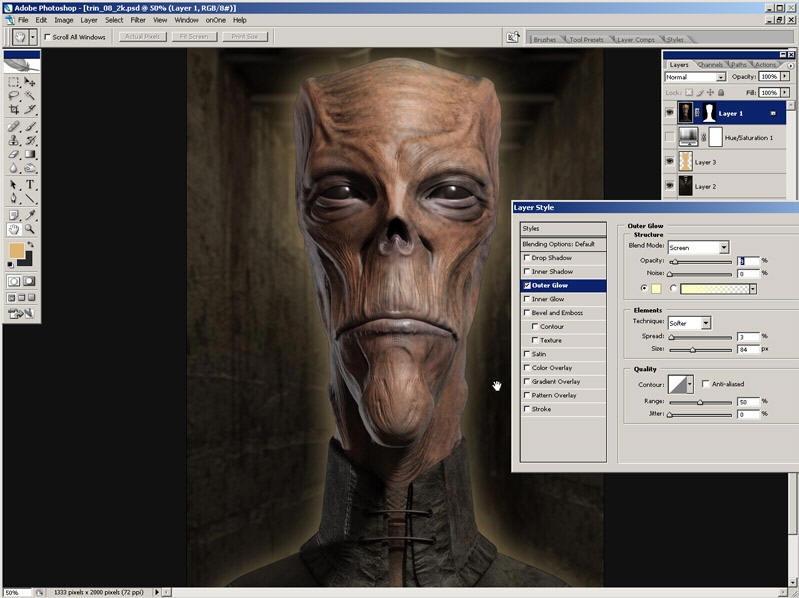Select the Clone Stamp tool
The width and height of the screenshot is (799, 598).
tap(14, 140)
